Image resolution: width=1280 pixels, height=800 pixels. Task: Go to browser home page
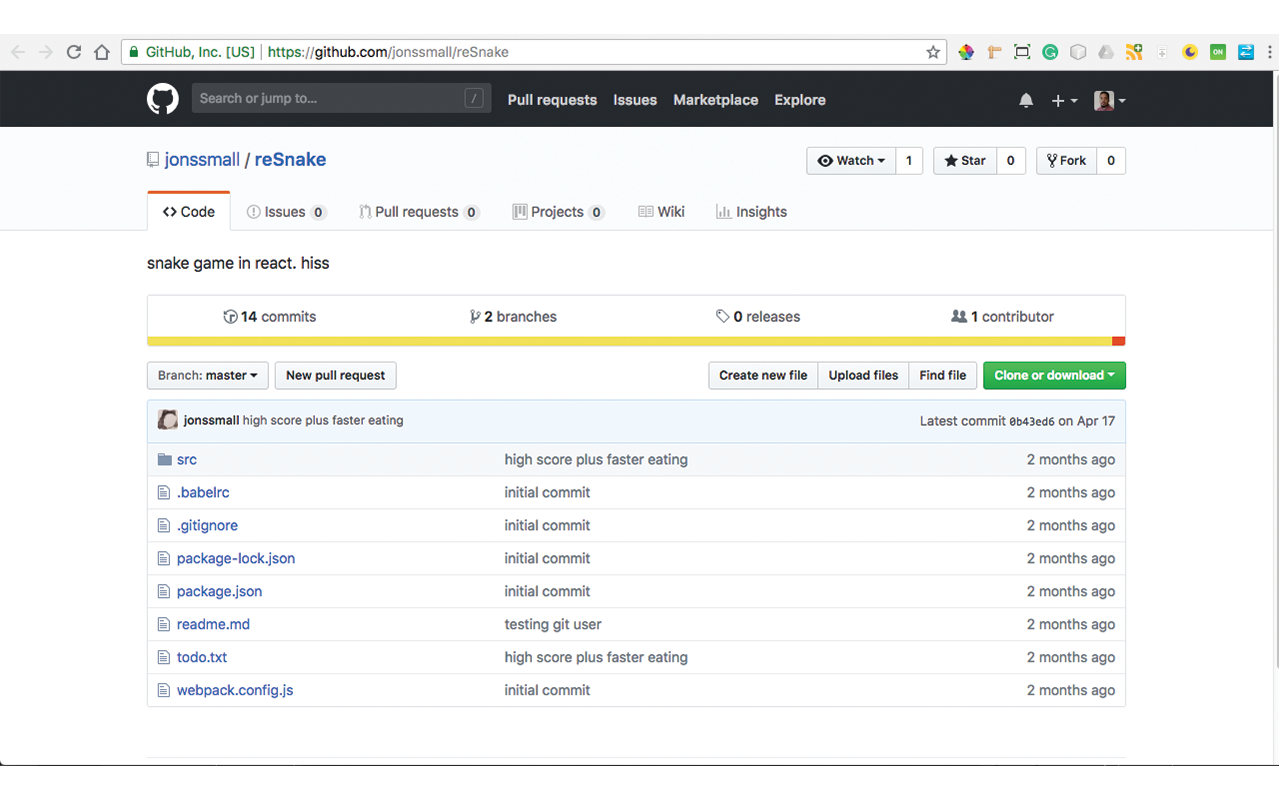102,52
